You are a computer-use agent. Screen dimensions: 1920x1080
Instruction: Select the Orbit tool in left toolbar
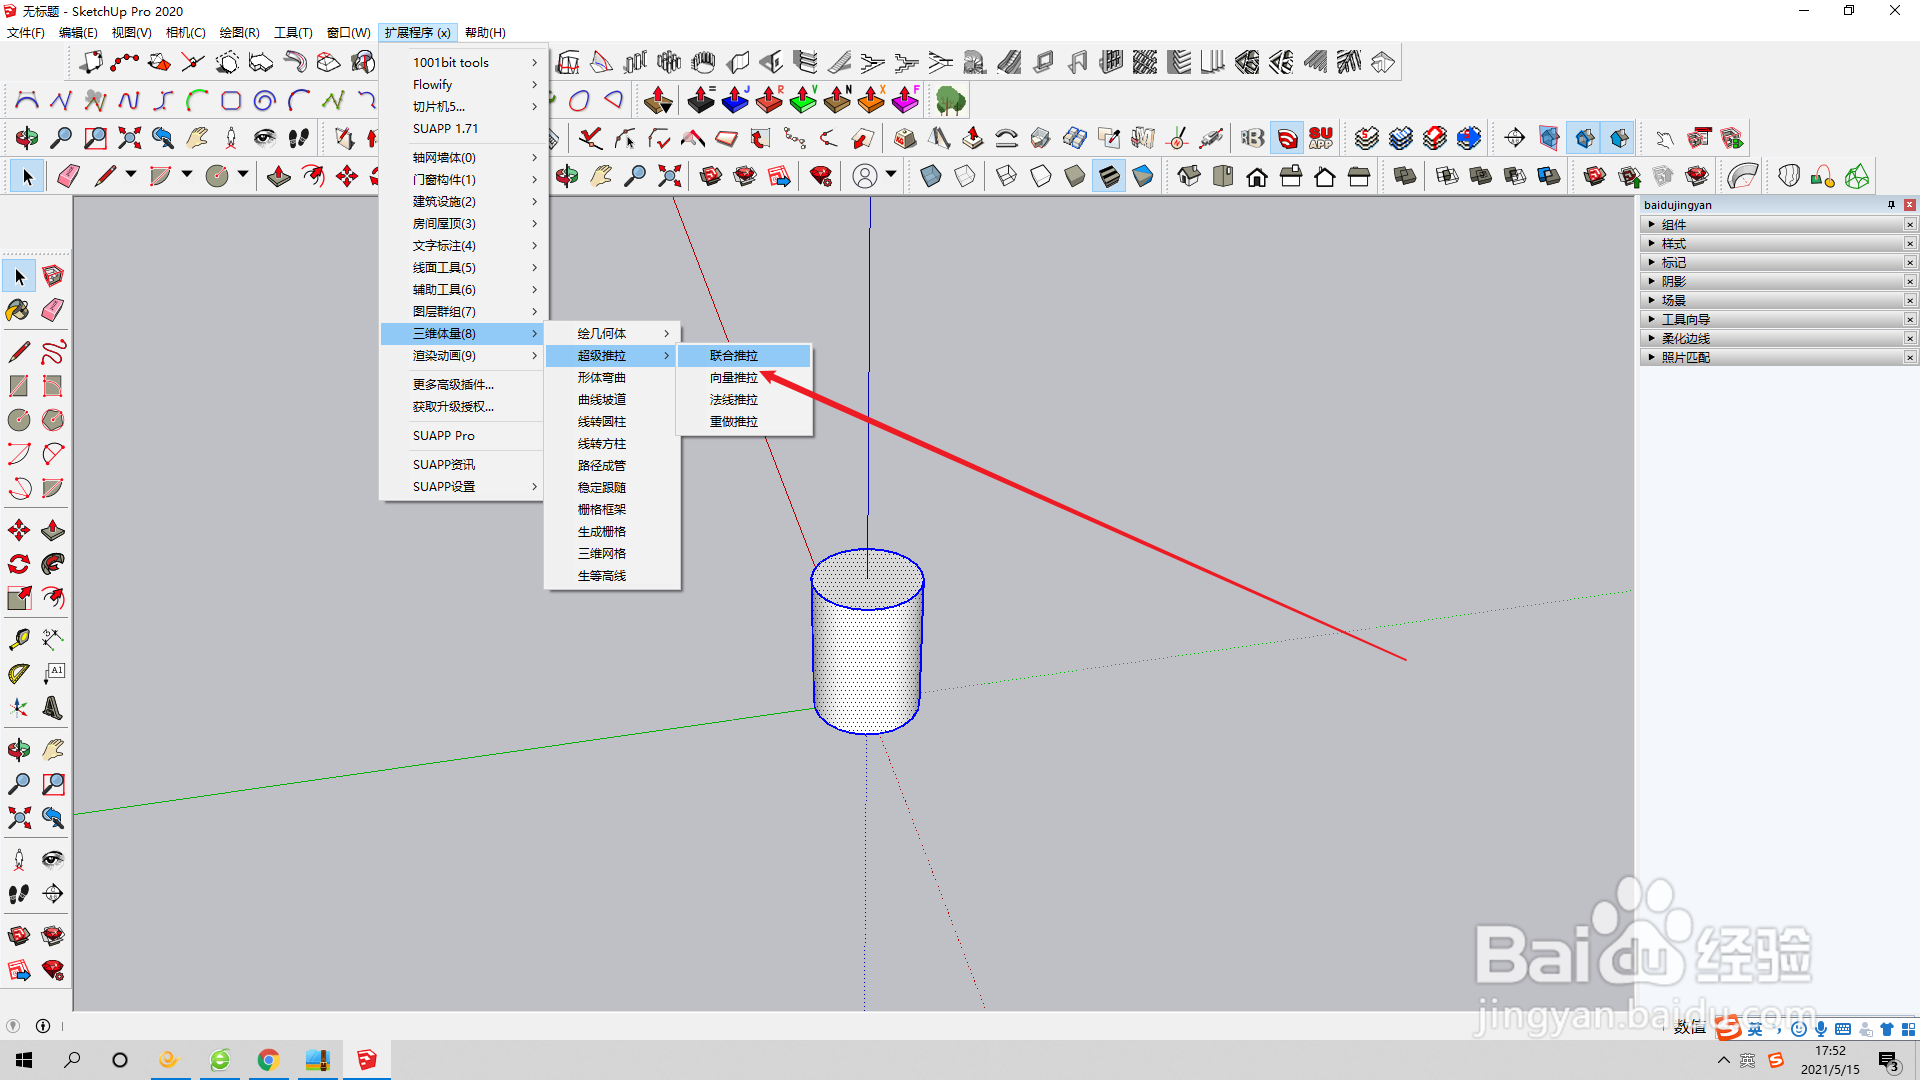18,749
